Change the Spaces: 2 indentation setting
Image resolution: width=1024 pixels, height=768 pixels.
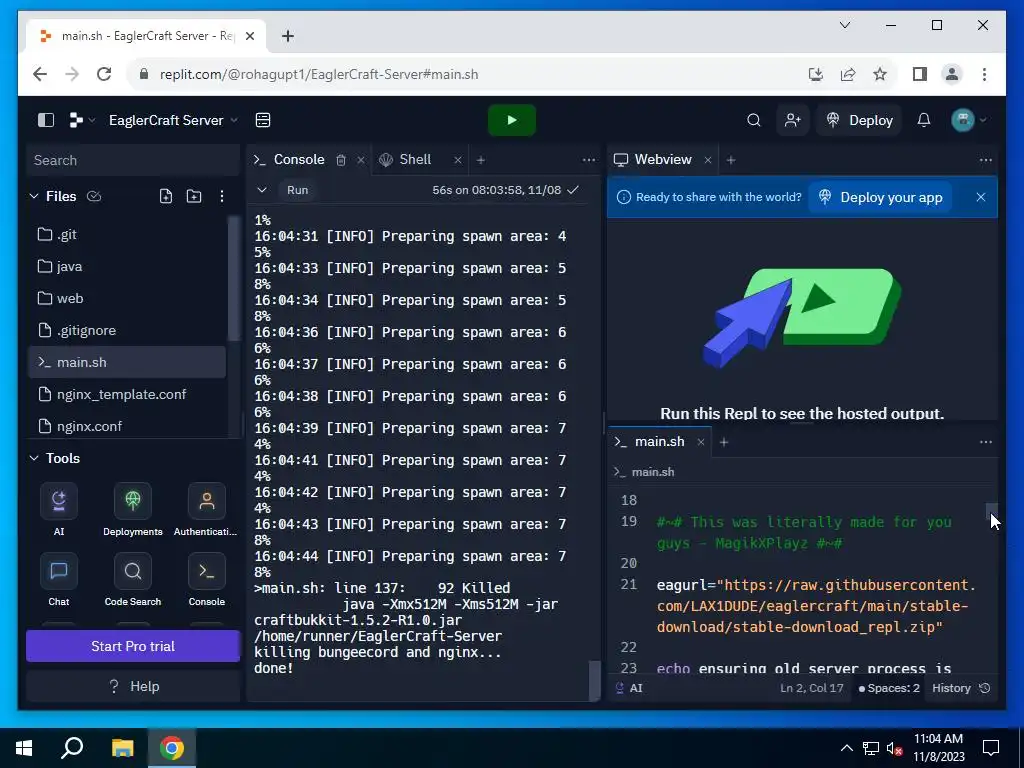pyautogui.click(x=888, y=688)
